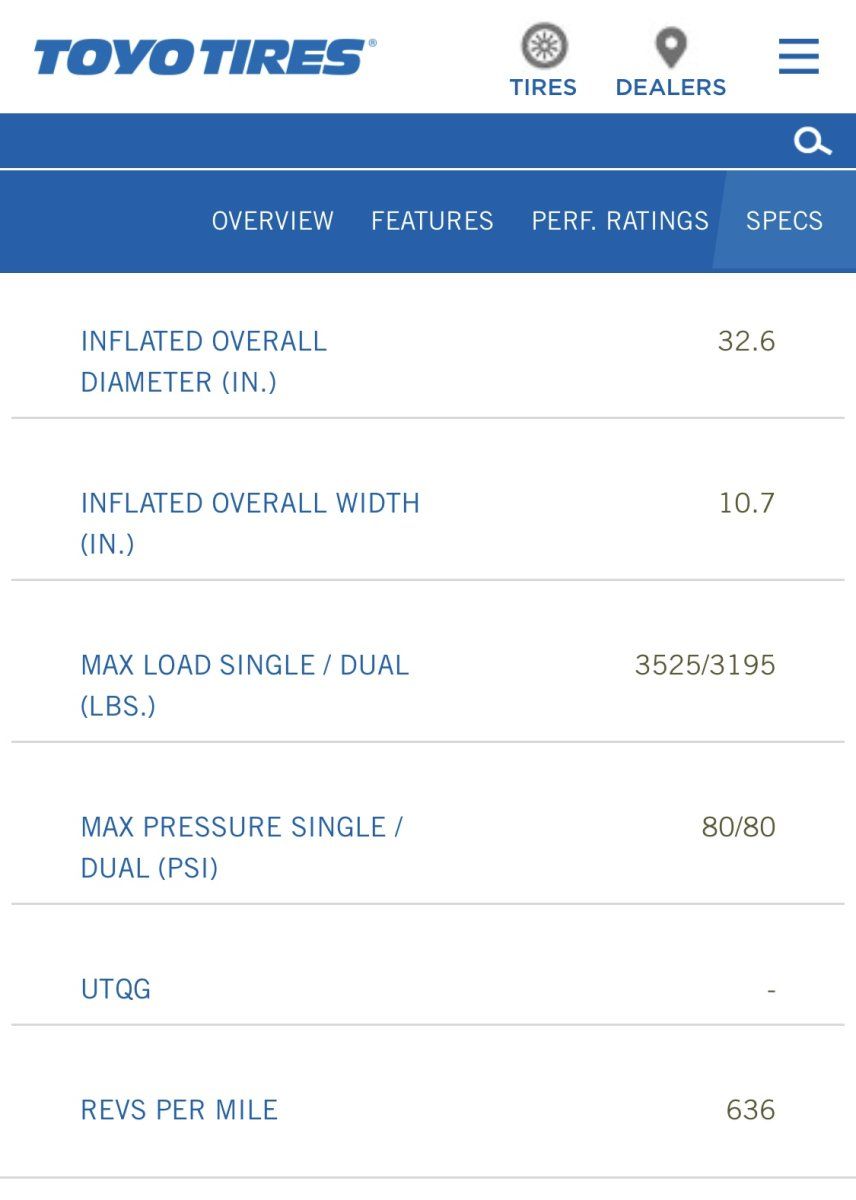Click the Revs Per Mile label
856x1200 pixels.
tap(179, 1110)
